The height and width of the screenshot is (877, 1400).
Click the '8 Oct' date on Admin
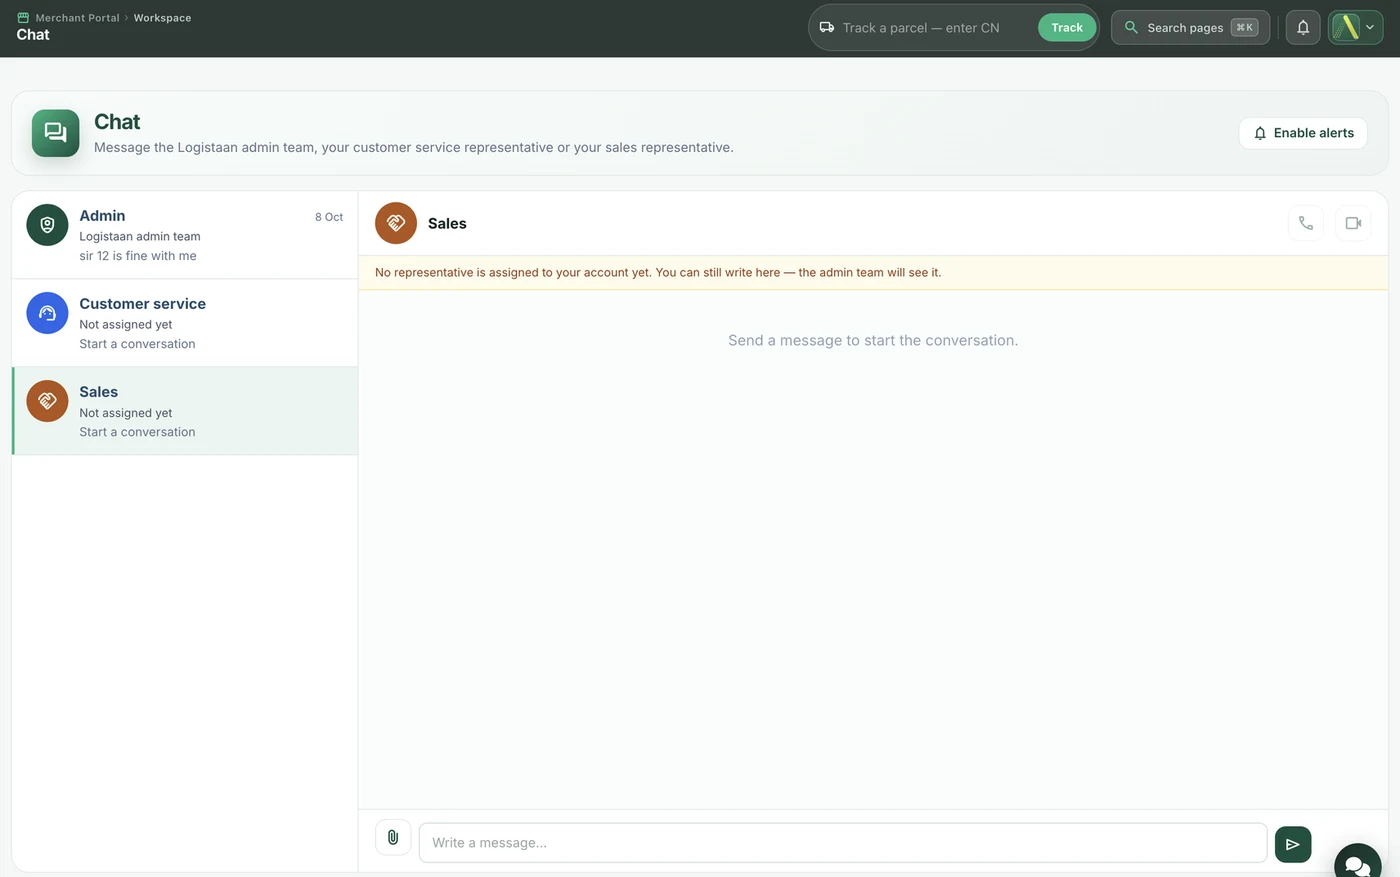pos(329,217)
